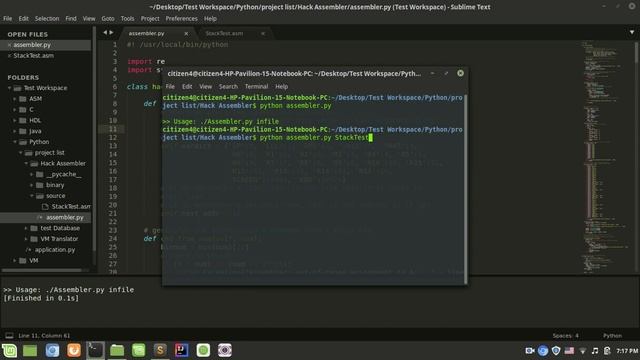Open Sublime Text File menu
The height and width of the screenshot is (360, 640).
pyautogui.click(x=7, y=18)
